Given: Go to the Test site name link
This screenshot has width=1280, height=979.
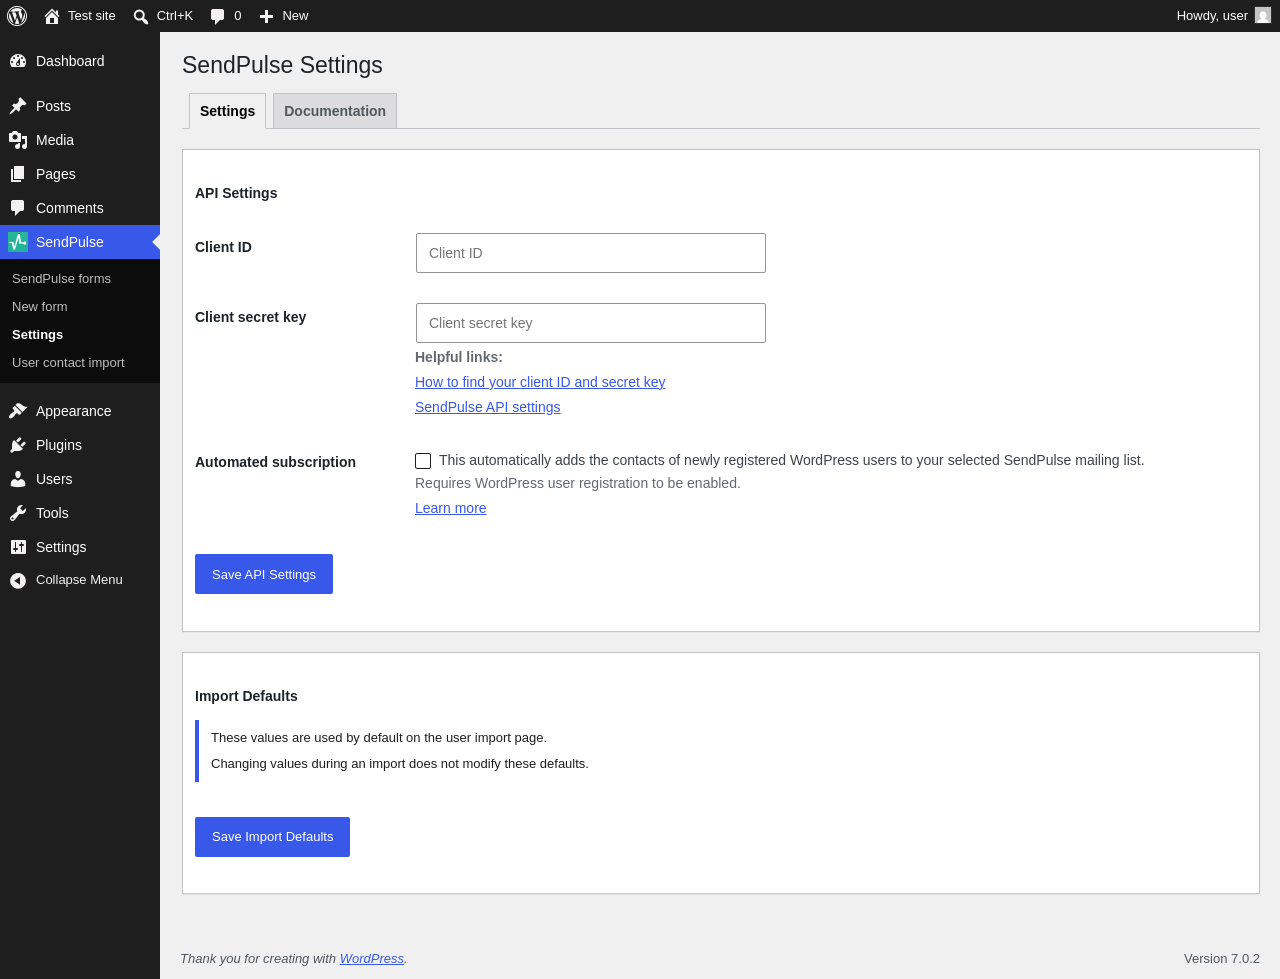Looking at the screenshot, I should click(x=92, y=16).
